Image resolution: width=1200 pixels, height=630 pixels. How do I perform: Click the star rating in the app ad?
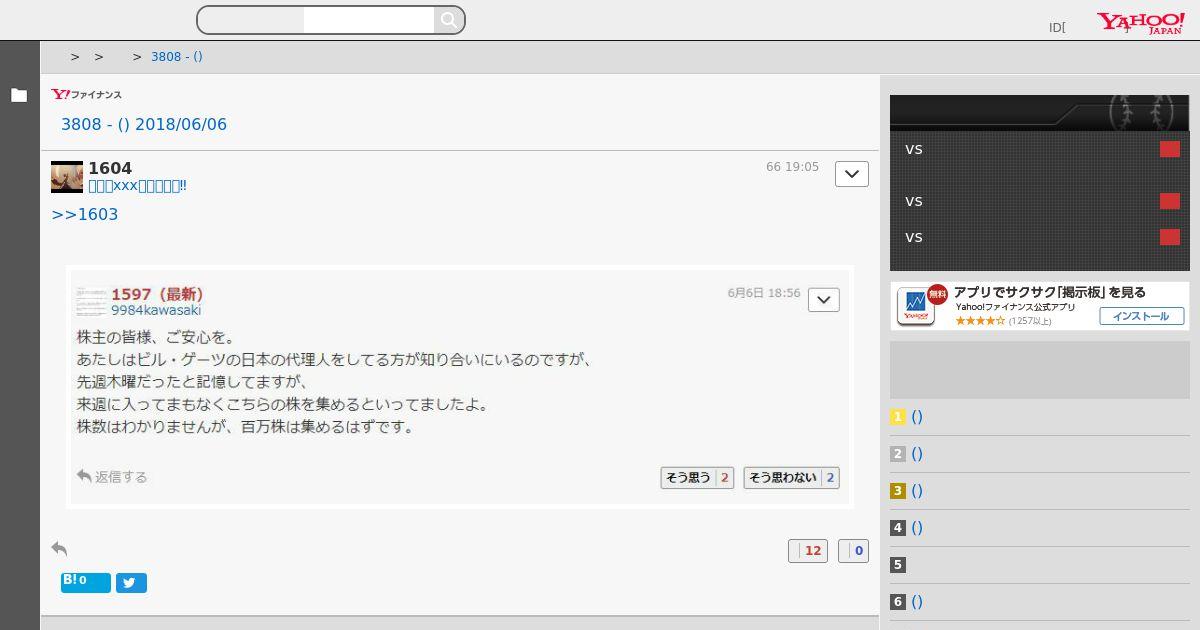click(980, 321)
